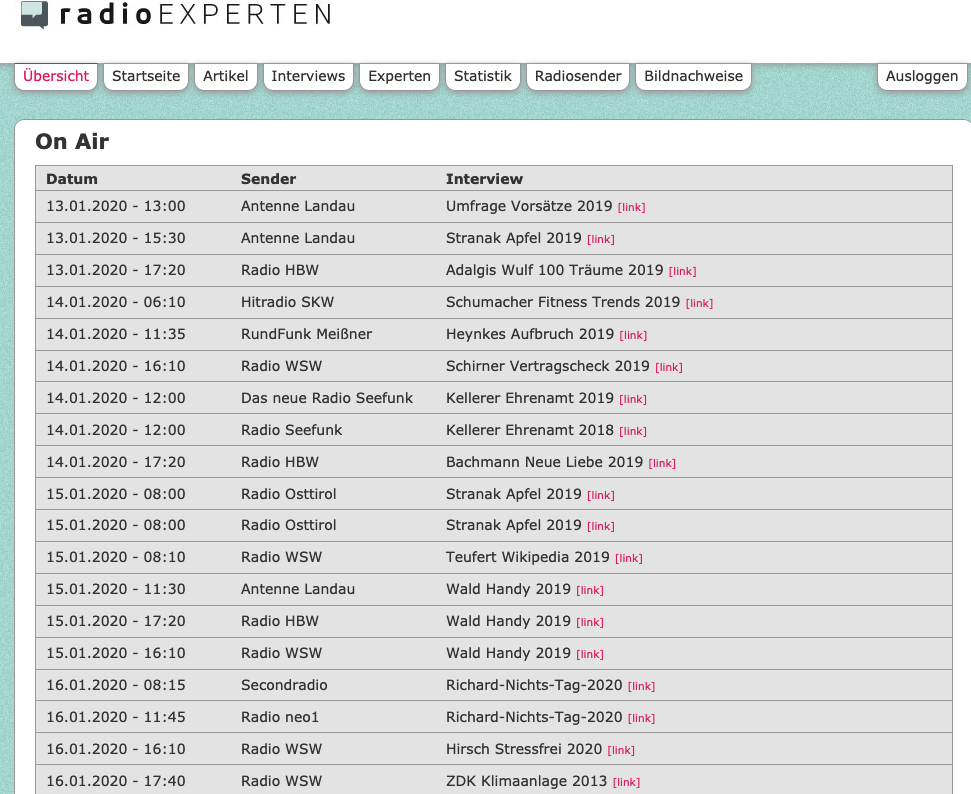Select the Experten tab
The width and height of the screenshot is (971, 794).
399,76
